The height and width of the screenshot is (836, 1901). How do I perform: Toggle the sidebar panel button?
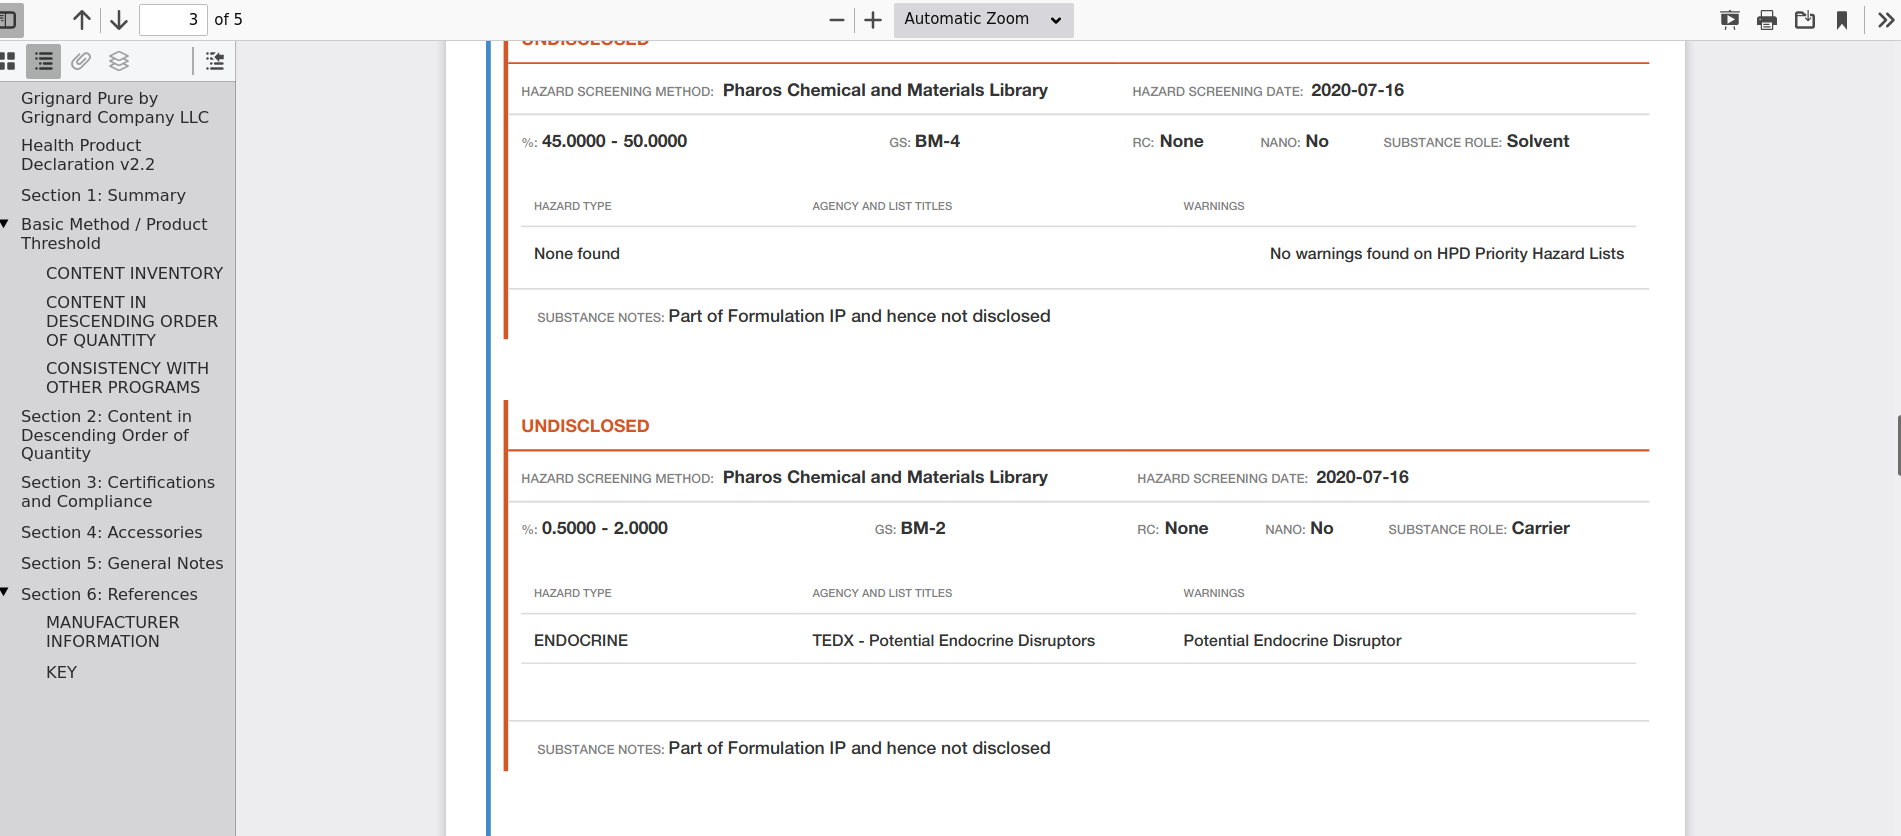coord(8,20)
